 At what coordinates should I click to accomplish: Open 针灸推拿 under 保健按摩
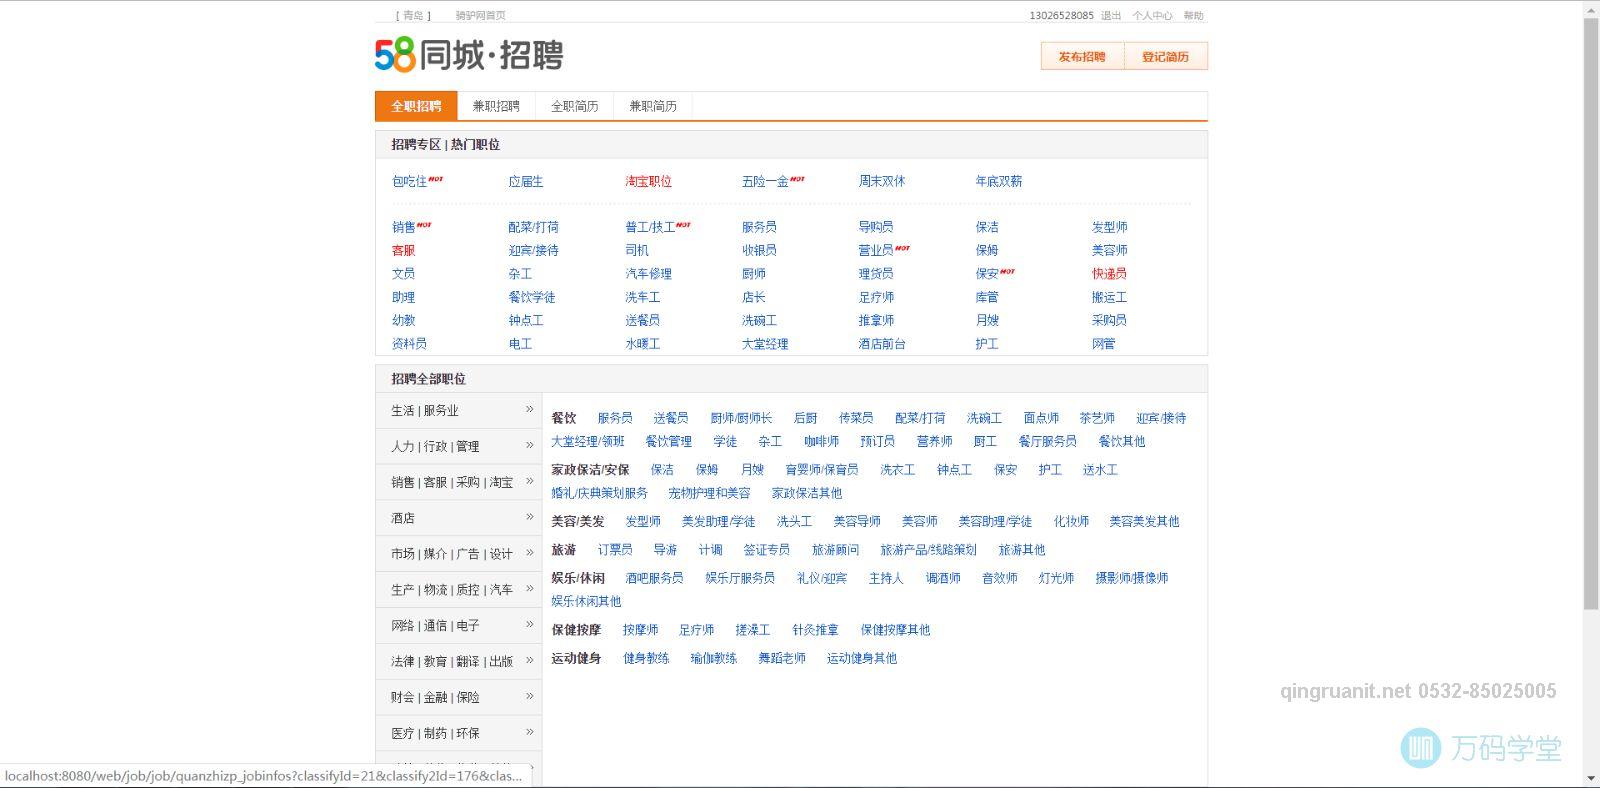(x=815, y=630)
